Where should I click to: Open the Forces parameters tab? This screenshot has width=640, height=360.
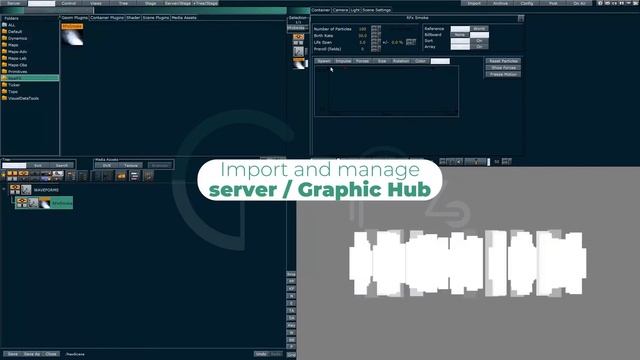pos(362,61)
